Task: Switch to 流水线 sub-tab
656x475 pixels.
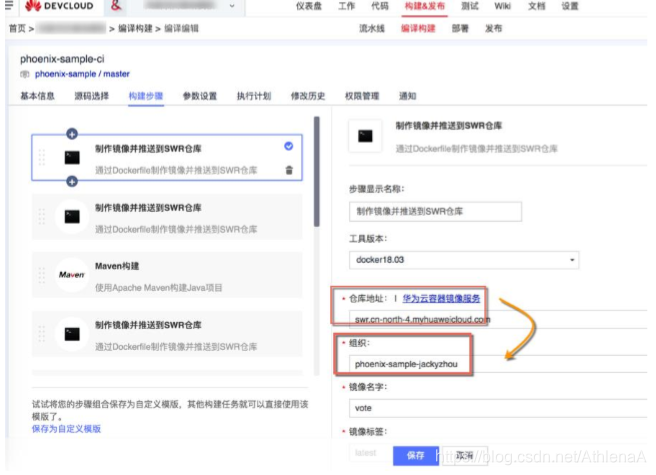Action: coord(372,28)
